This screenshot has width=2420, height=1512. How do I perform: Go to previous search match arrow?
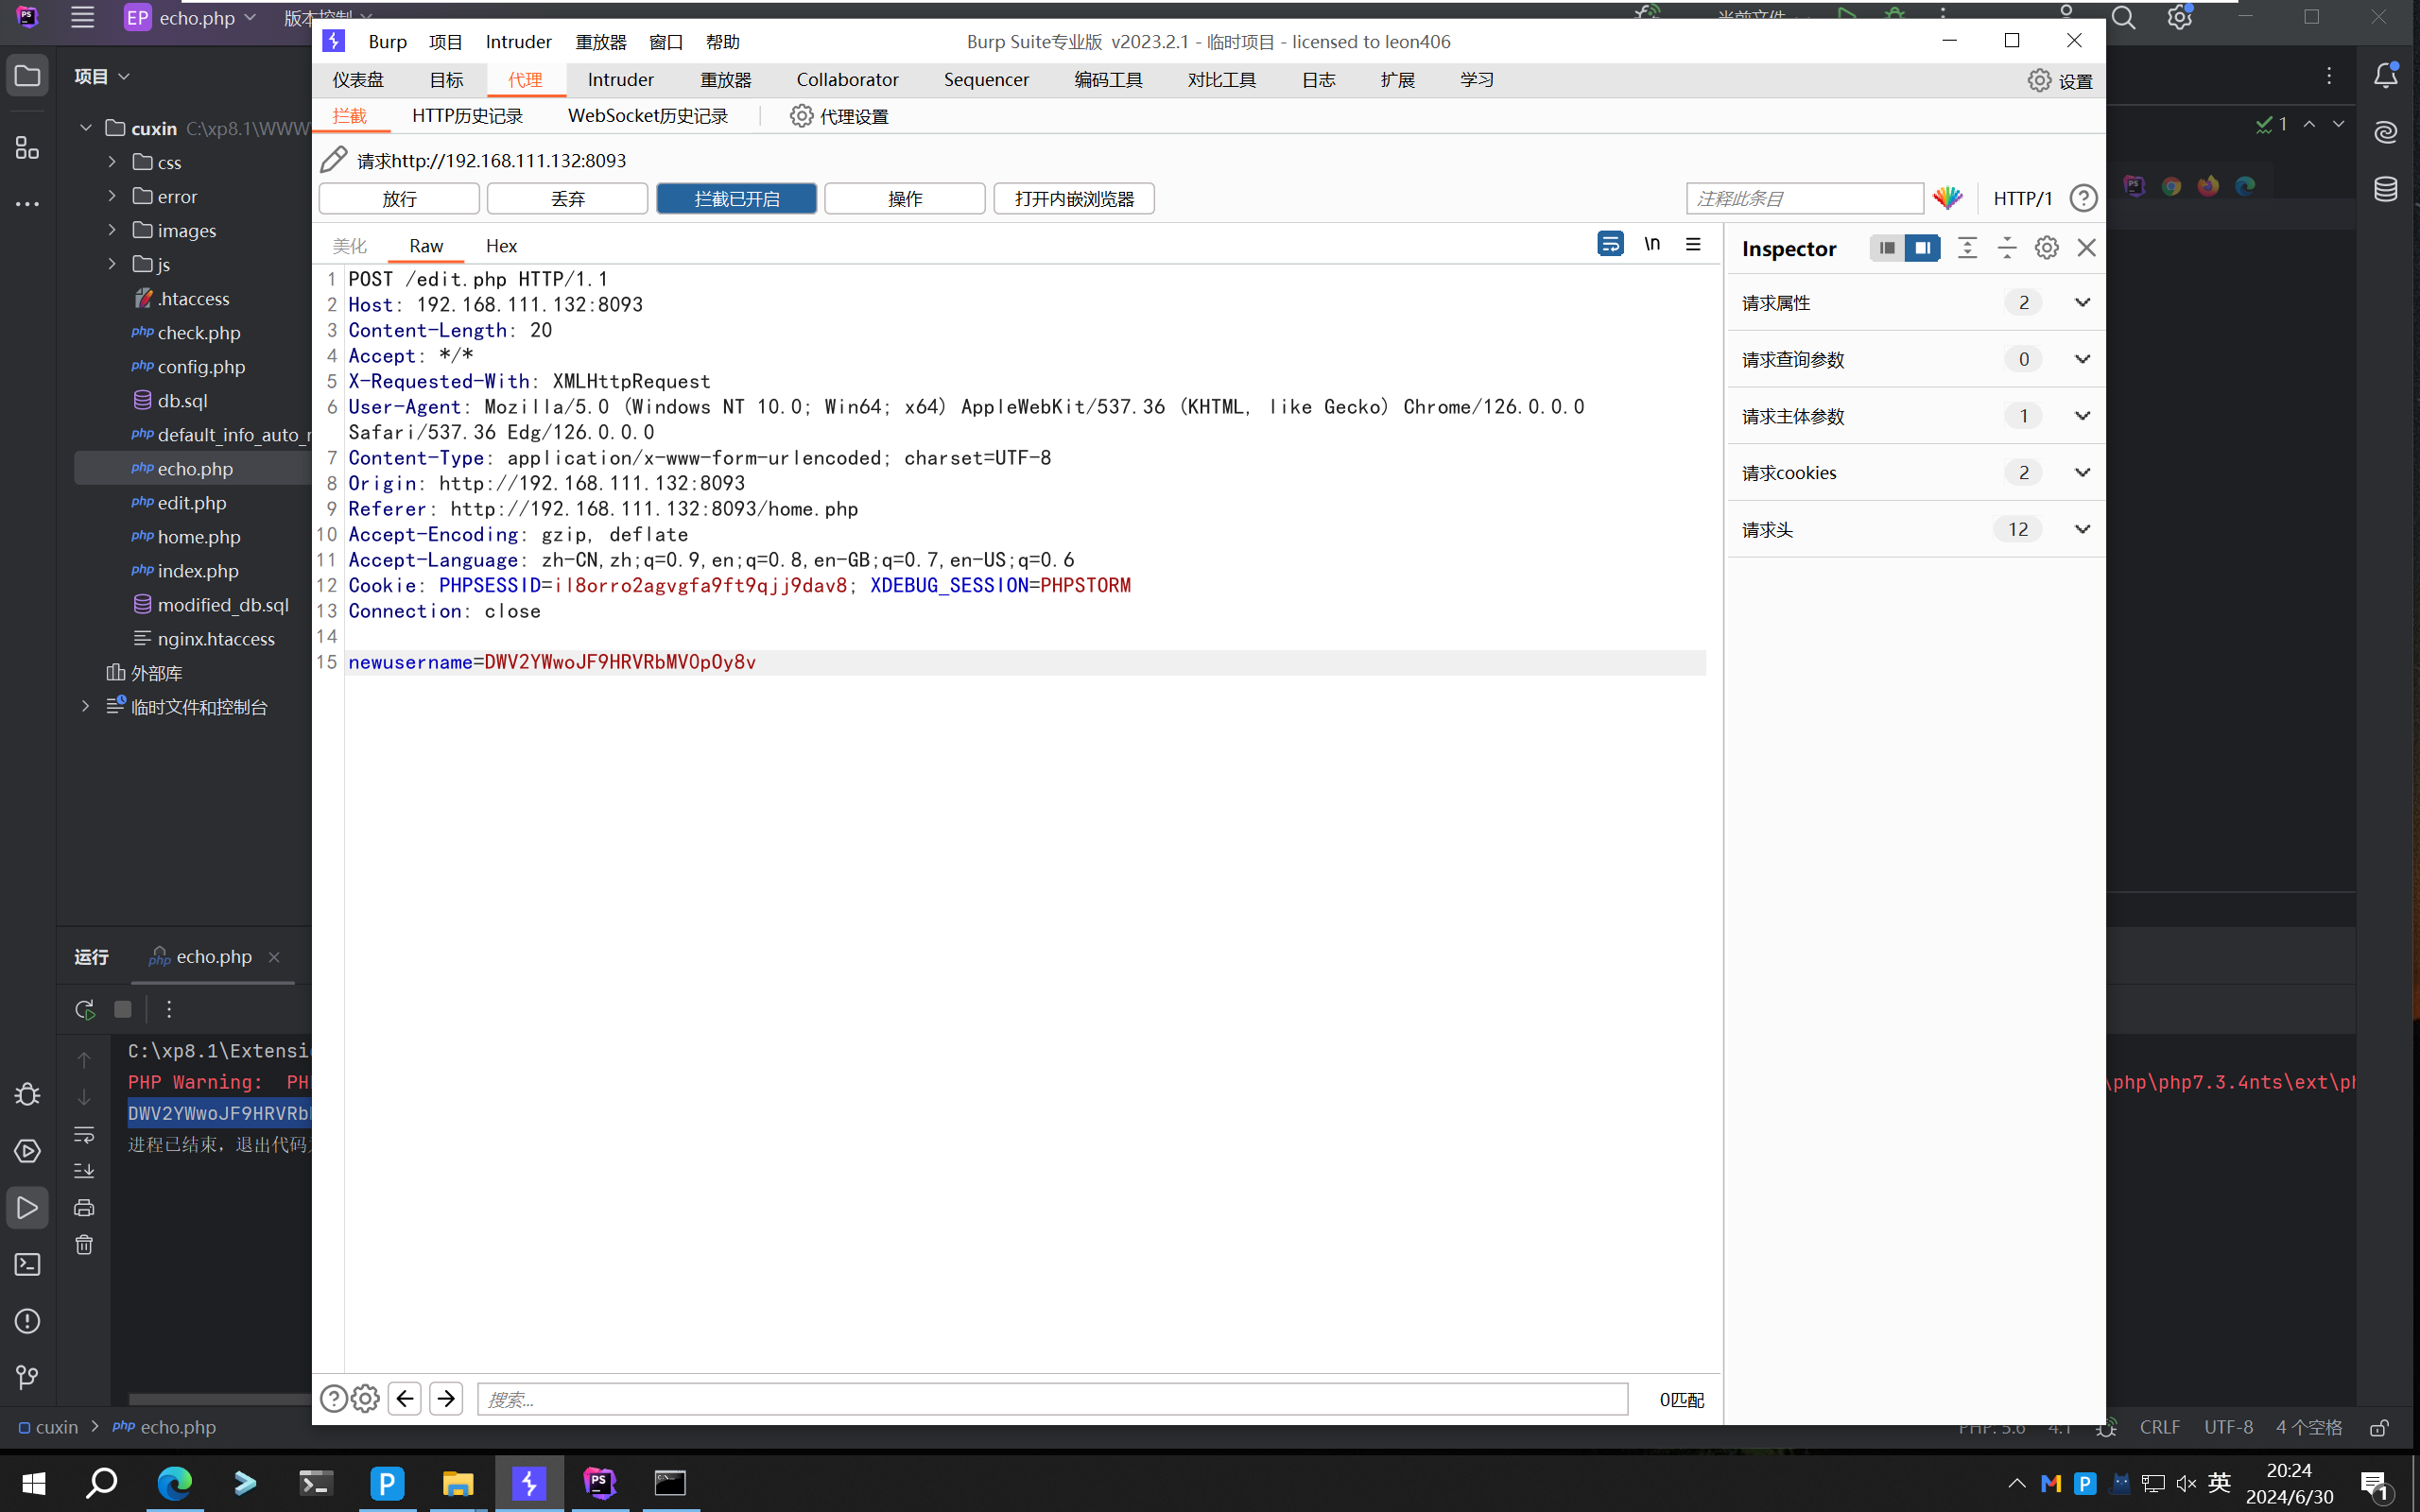tap(405, 1398)
